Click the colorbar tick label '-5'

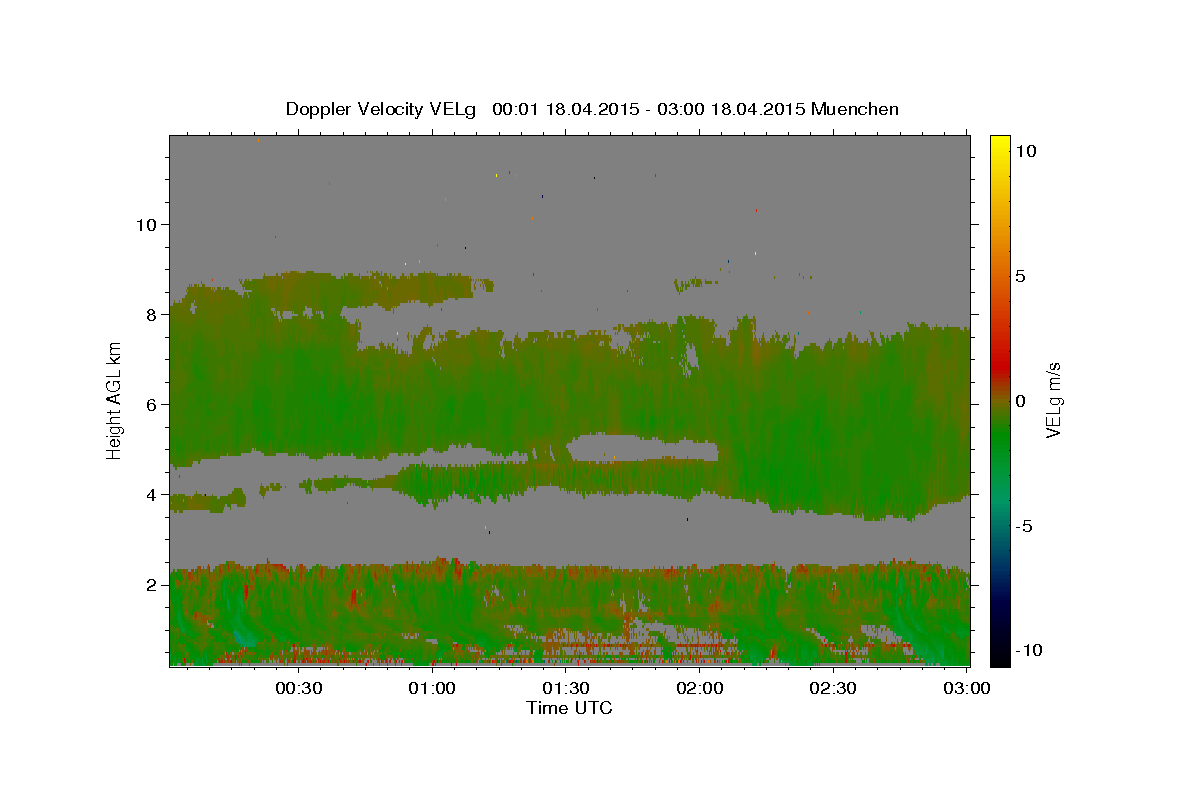(1024, 526)
